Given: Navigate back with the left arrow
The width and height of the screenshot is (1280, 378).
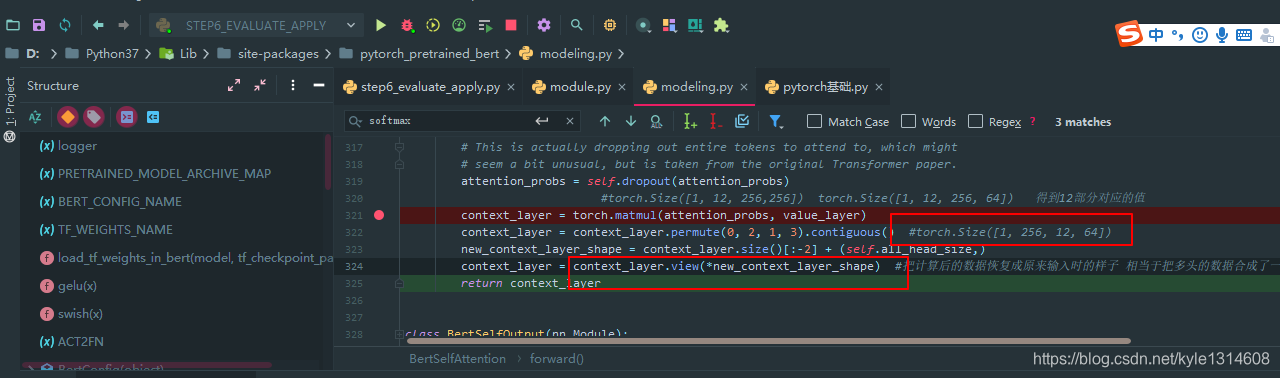Looking at the screenshot, I should [x=98, y=24].
